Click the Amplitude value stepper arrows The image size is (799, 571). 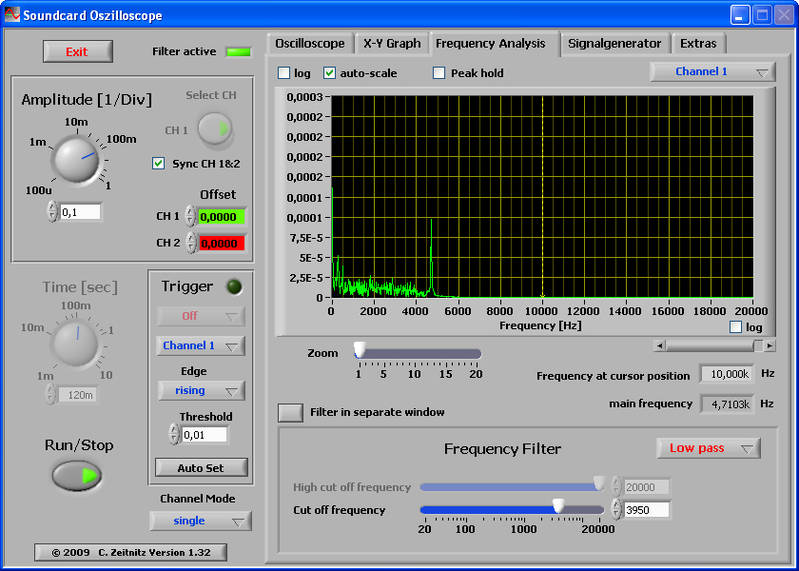tap(52, 212)
